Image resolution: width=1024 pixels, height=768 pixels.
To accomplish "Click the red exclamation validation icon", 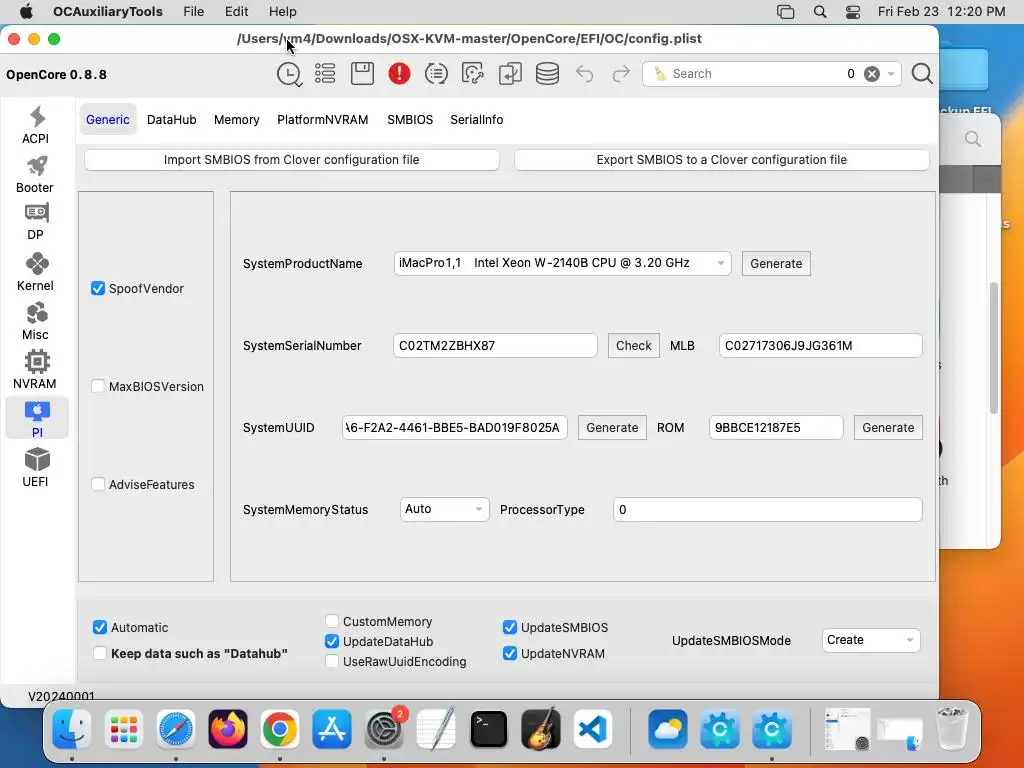I will 399,74.
